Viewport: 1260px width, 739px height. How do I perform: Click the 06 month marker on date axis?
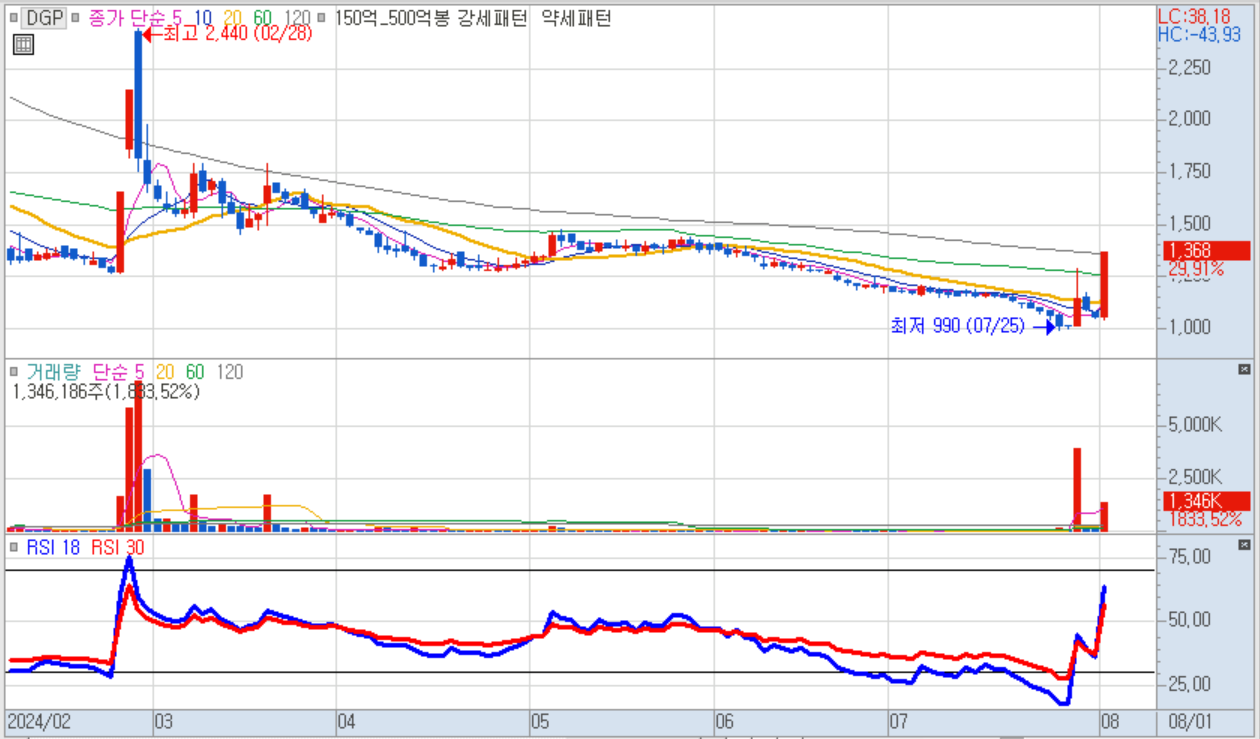pos(724,721)
